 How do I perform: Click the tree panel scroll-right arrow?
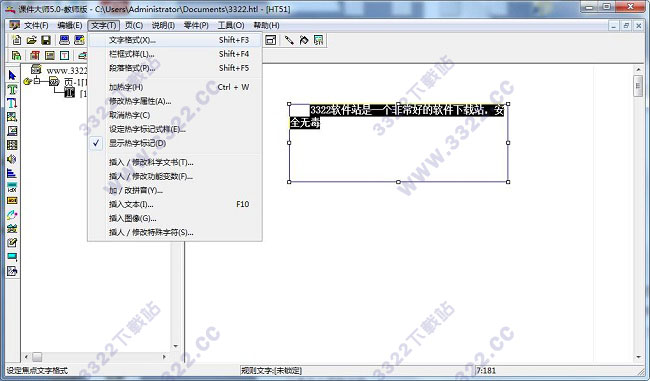164,357
